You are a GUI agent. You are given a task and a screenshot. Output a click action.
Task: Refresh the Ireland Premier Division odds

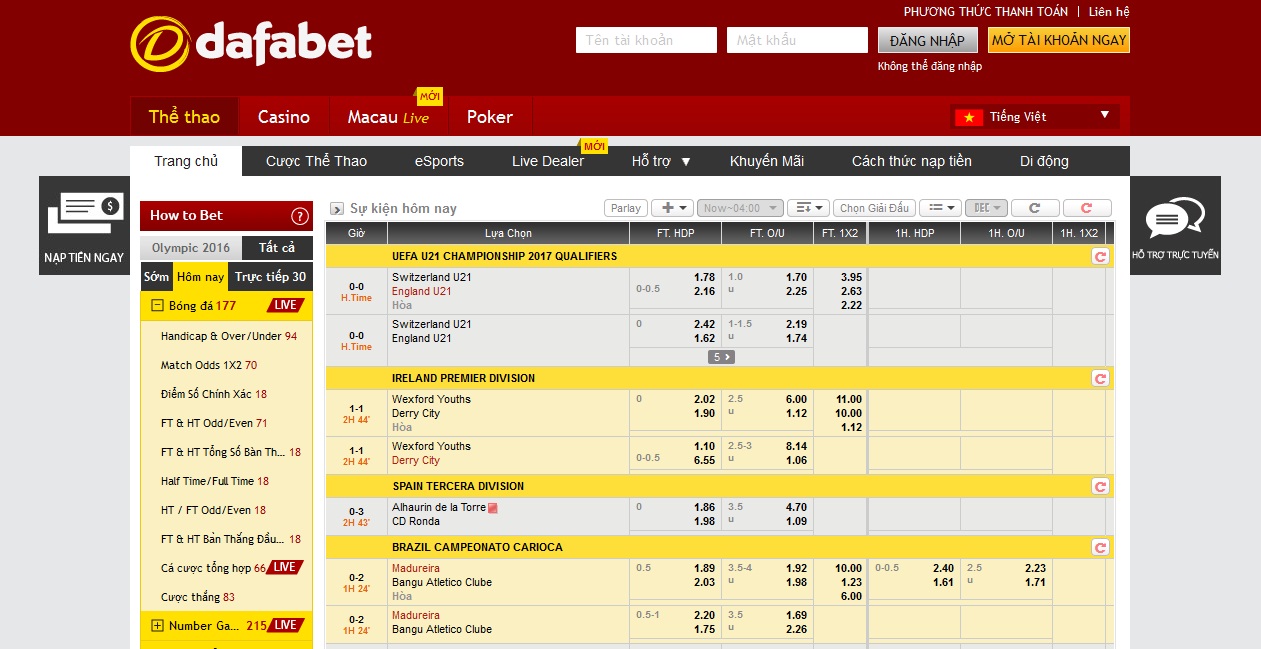pyautogui.click(x=1100, y=379)
